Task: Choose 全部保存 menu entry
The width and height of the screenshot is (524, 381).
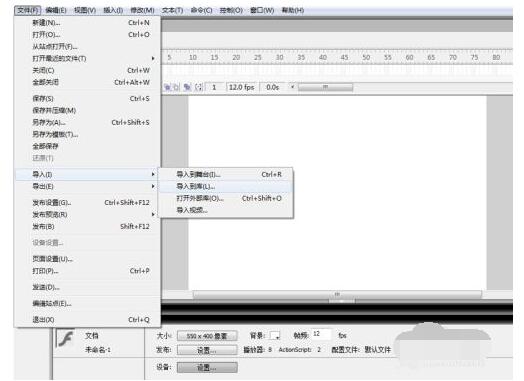Action: tap(88, 146)
